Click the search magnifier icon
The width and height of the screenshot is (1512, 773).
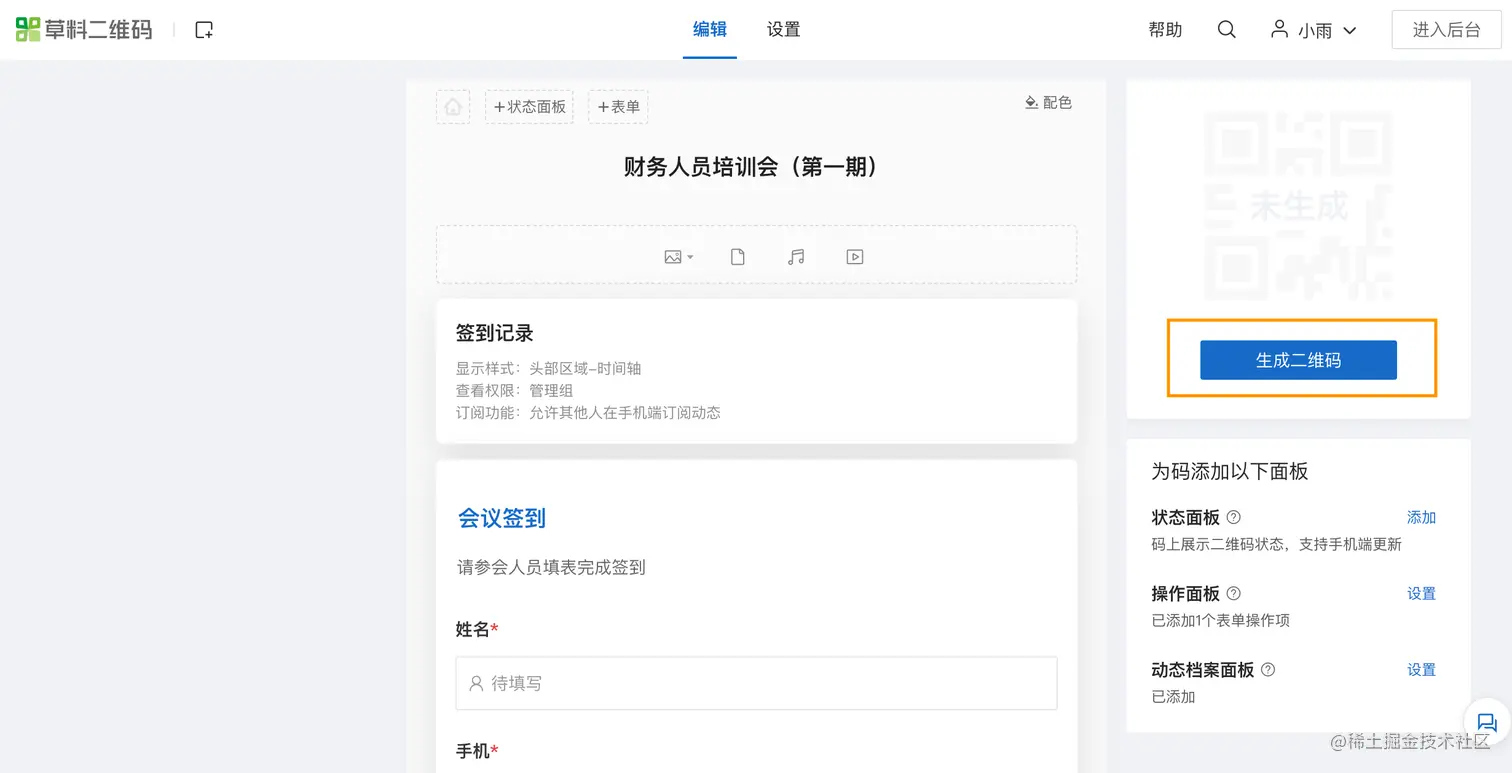click(1226, 30)
